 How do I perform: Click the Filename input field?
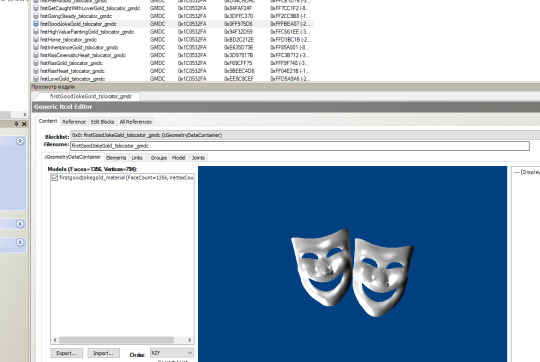(x=300, y=146)
